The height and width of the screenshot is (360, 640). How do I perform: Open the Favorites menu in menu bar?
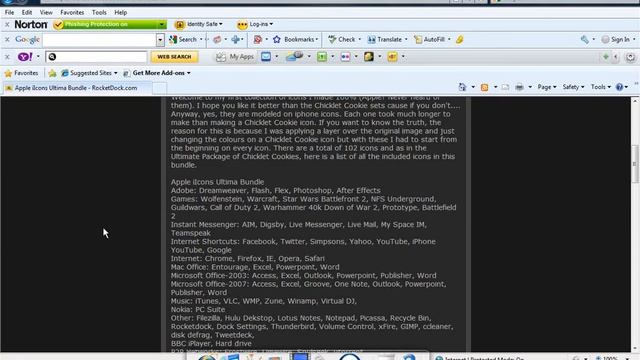tap(72, 13)
